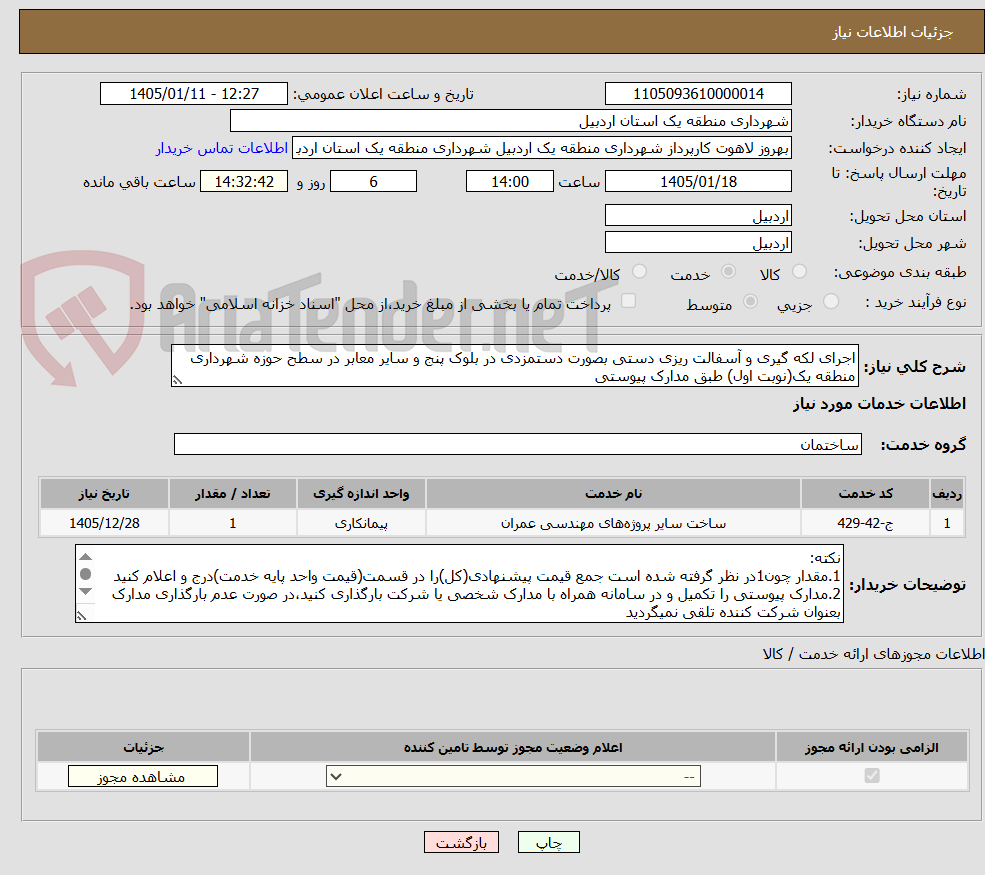985x875 pixels.
Task: Select the متوسط purchase type radio
Action: pyautogui.click(x=750, y=302)
